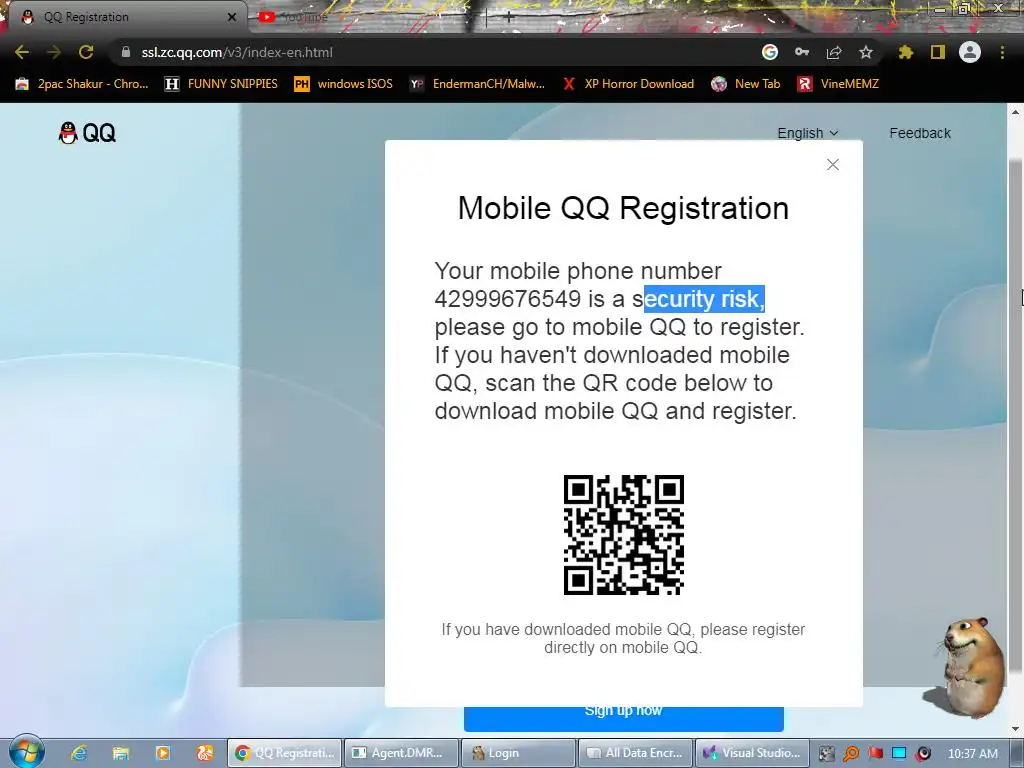Open the 2pac Shakur bookmark

[x=82, y=84]
